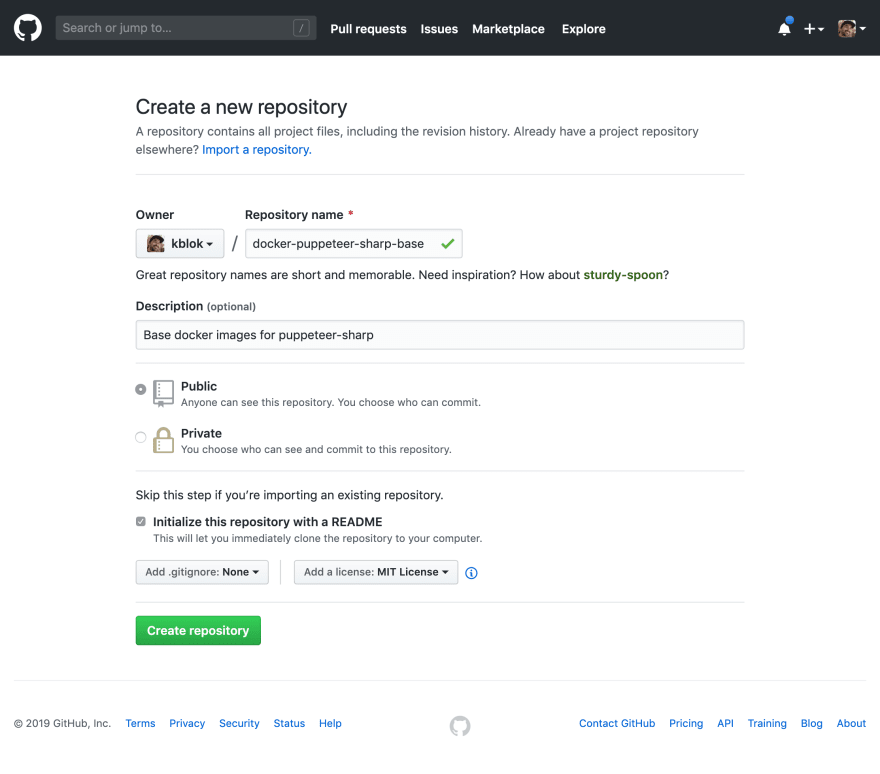
Task: Open Explore in the top navigation
Action: point(584,29)
